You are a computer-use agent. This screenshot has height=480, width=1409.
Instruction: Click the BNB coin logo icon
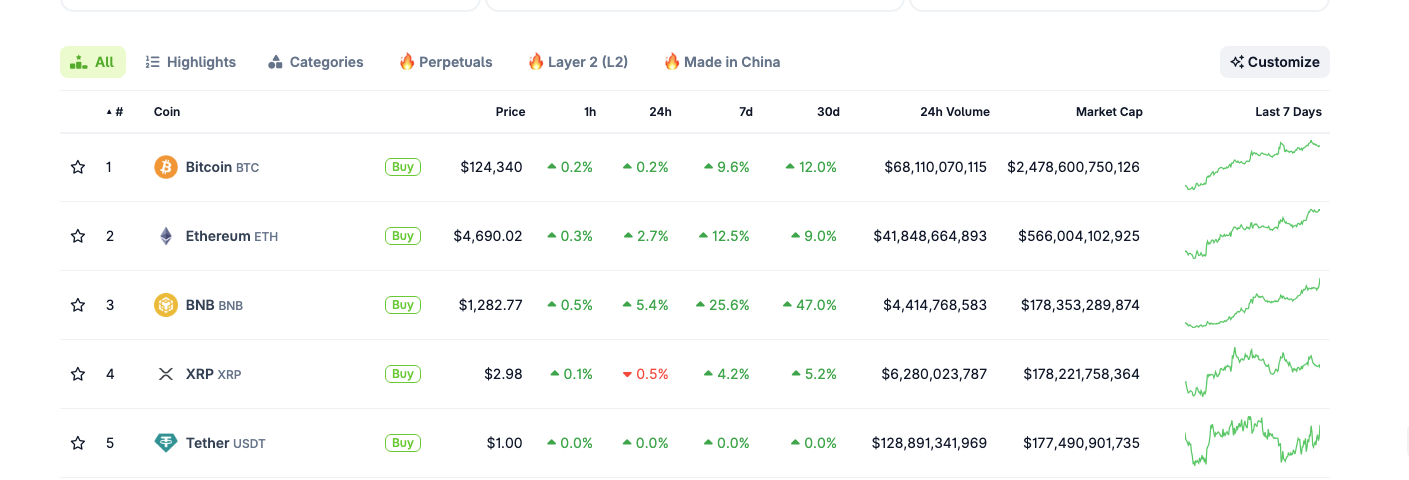(x=166, y=305)
